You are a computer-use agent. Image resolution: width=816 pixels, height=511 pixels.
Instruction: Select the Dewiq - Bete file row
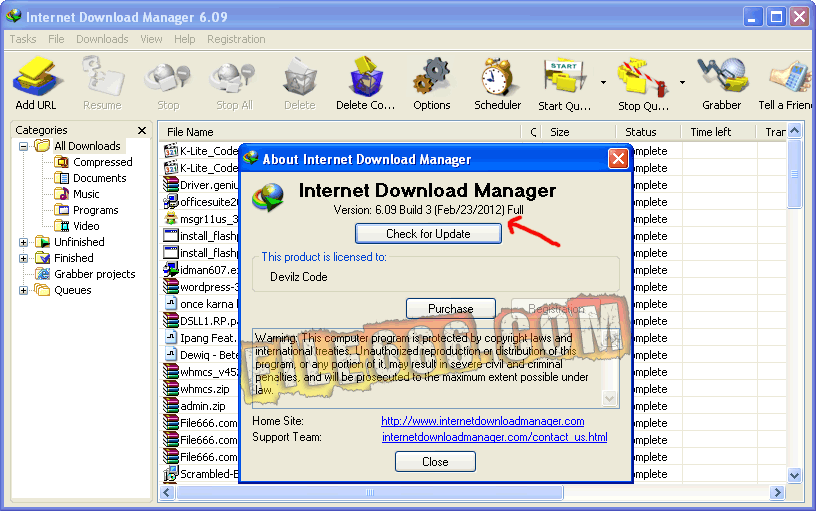pyautogui.click(x=201, y=355)
